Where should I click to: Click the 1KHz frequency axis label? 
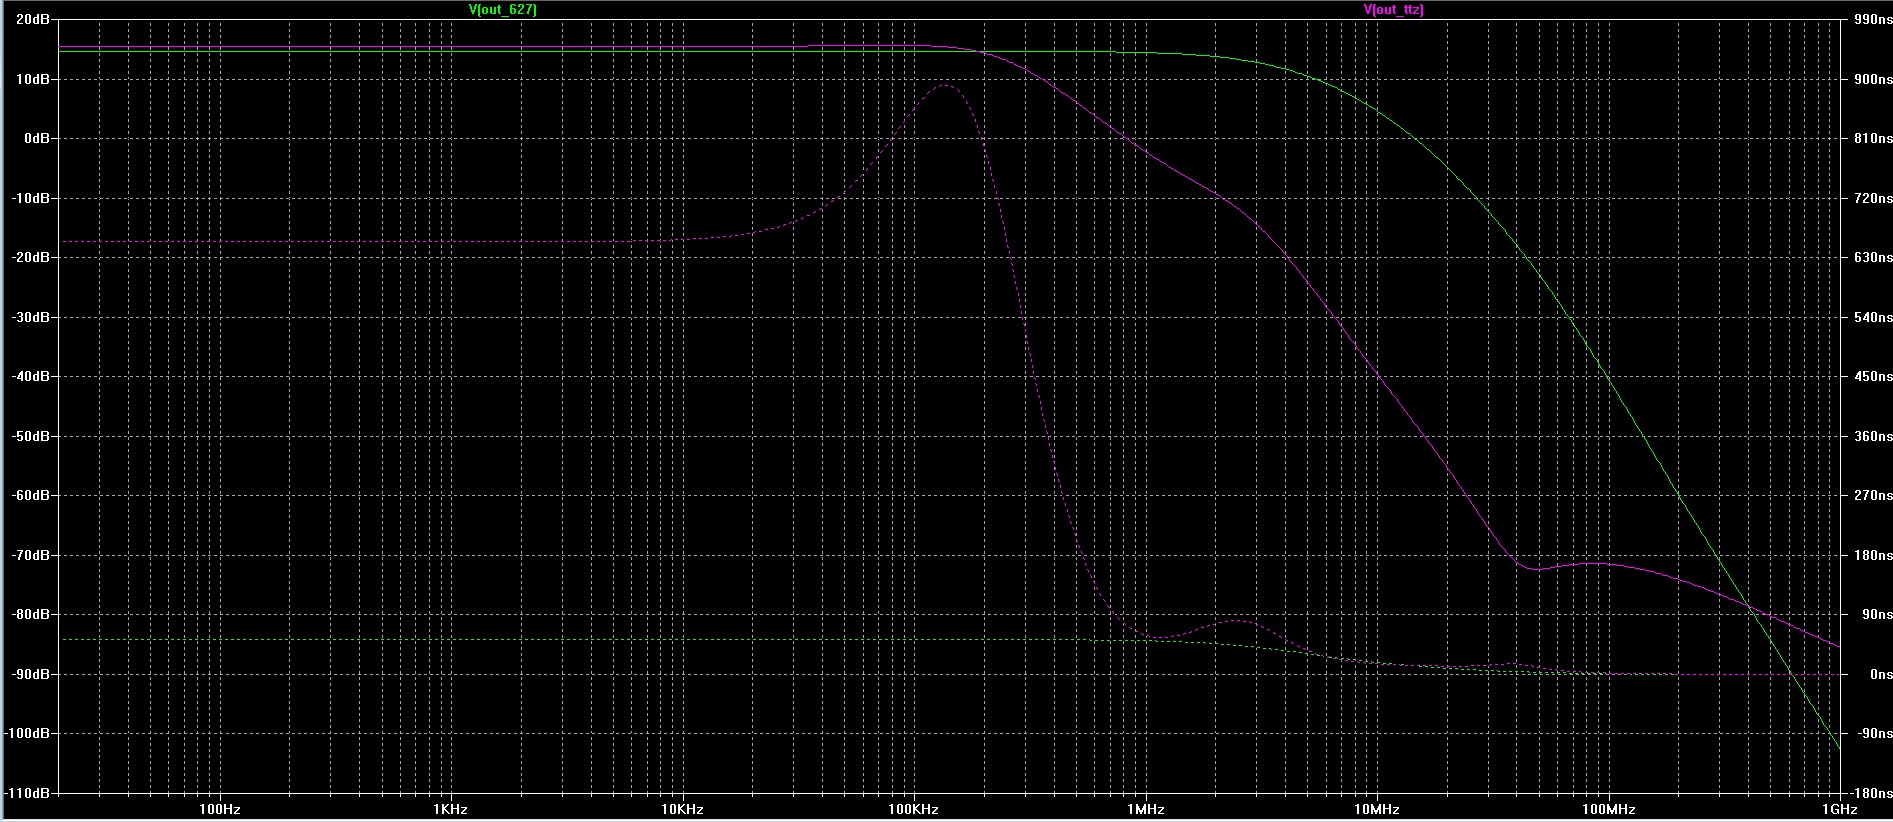point(450,809)
